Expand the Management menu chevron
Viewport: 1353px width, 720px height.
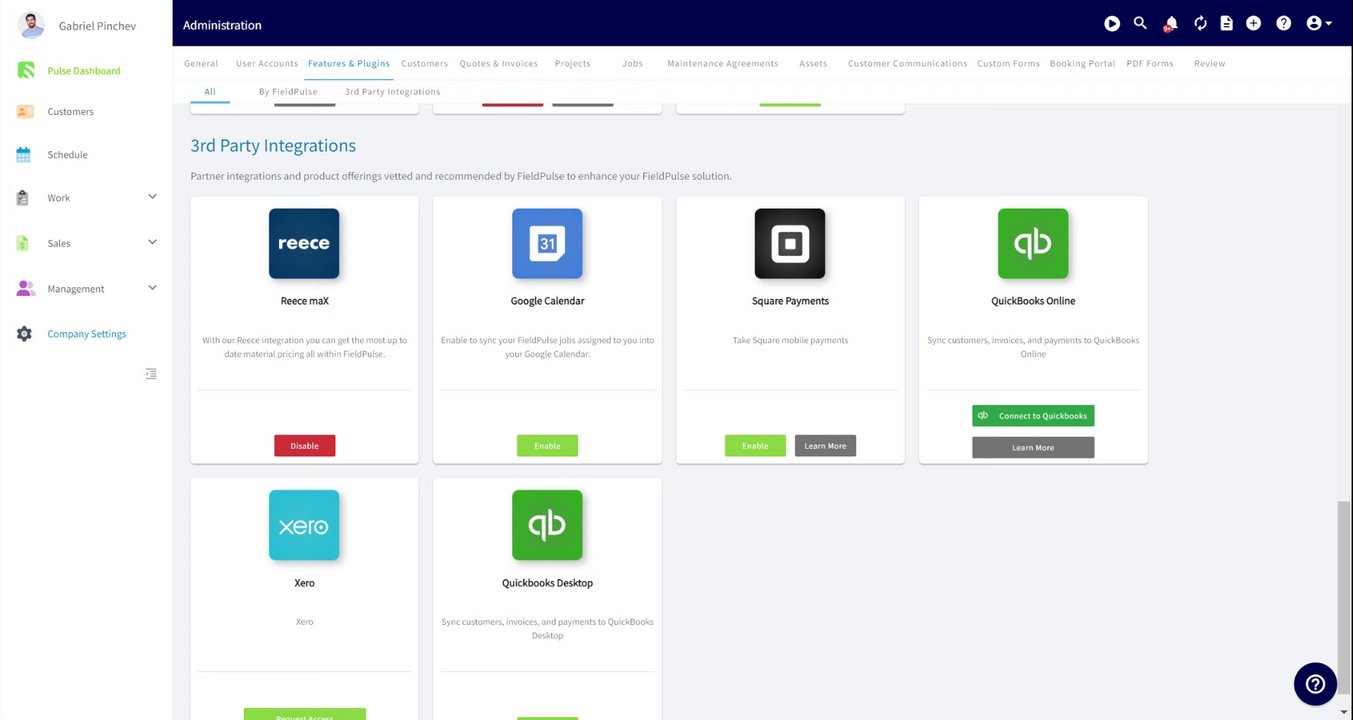[x=152, y=288]
